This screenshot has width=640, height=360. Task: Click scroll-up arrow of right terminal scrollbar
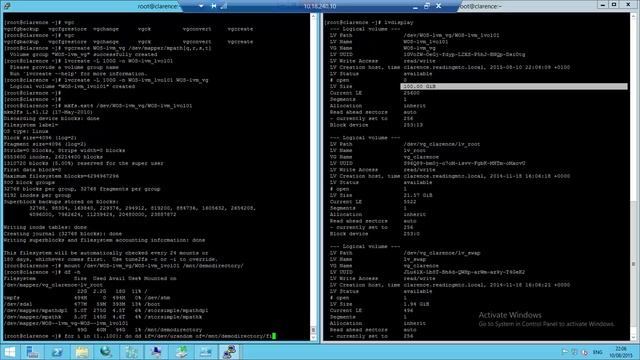(x=633, y=16)
